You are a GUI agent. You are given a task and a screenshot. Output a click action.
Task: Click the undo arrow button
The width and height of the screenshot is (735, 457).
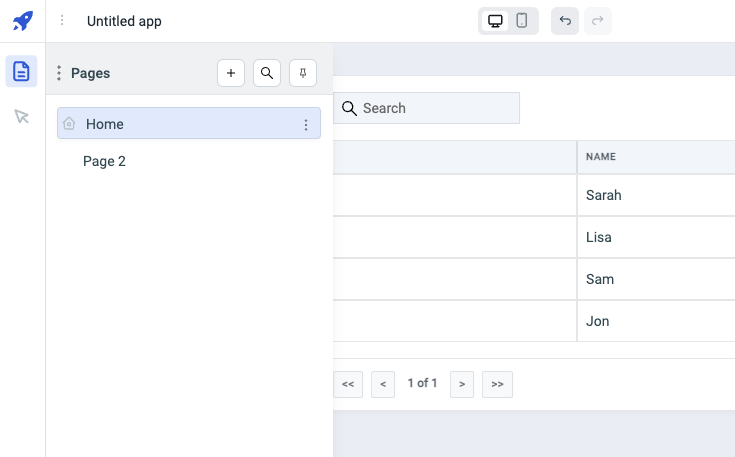pyautogui.click(x=565, y=21)
